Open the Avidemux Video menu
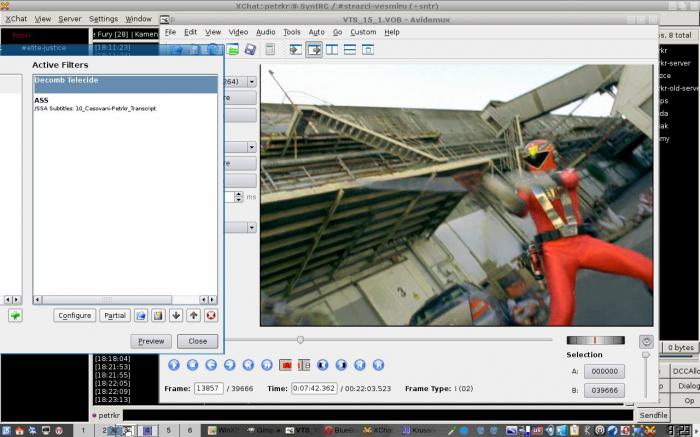The width and height of the screenshot is (700, 437). [x=238, y=32]
